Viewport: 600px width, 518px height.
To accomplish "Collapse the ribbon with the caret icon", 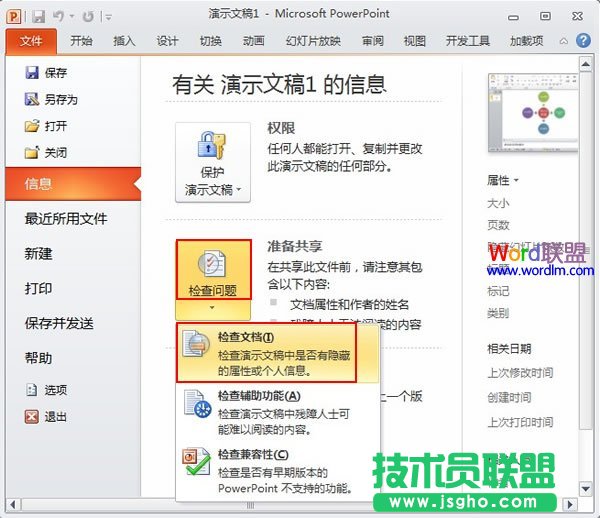I will (x=564, y=41).
